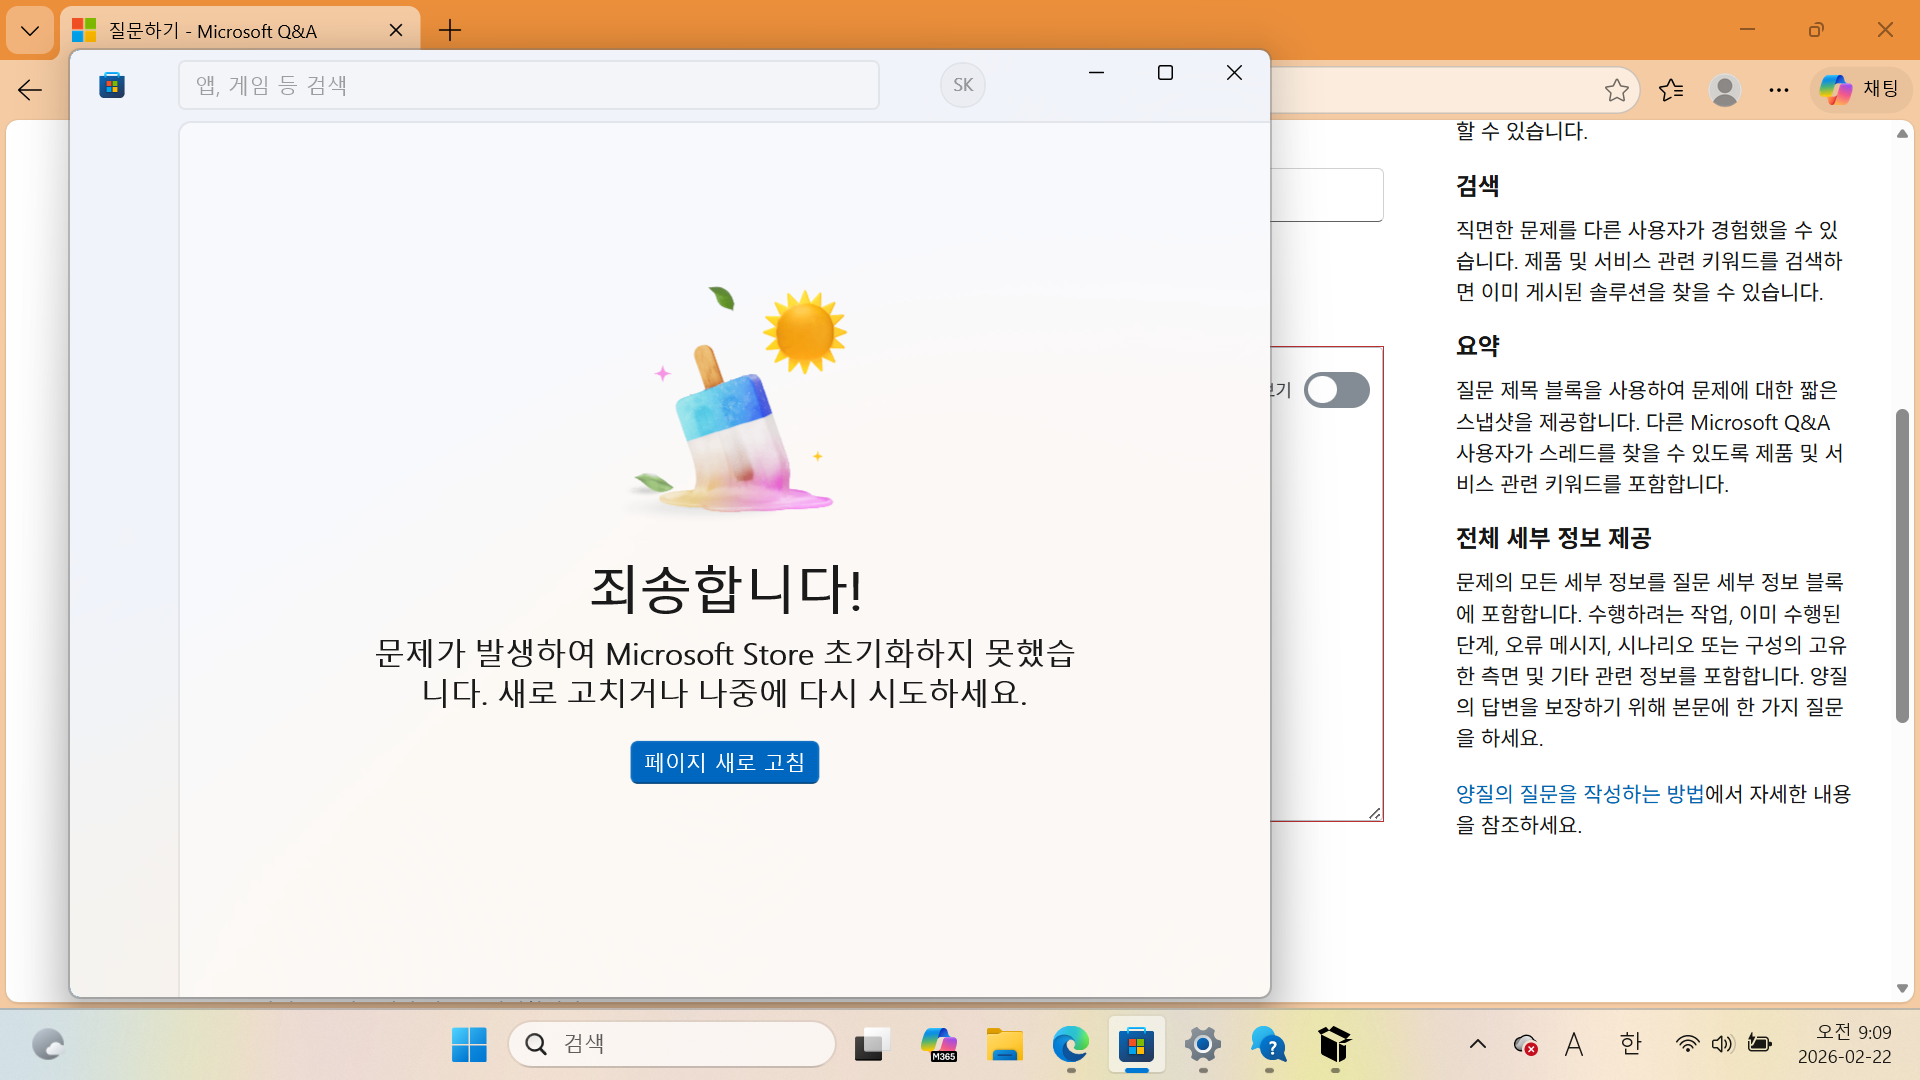This screenshot has width=1920, height=1080.
Task: Follow the '양질의 질문을 작성하는 방법' link
Action: (x=1580, y=794)
